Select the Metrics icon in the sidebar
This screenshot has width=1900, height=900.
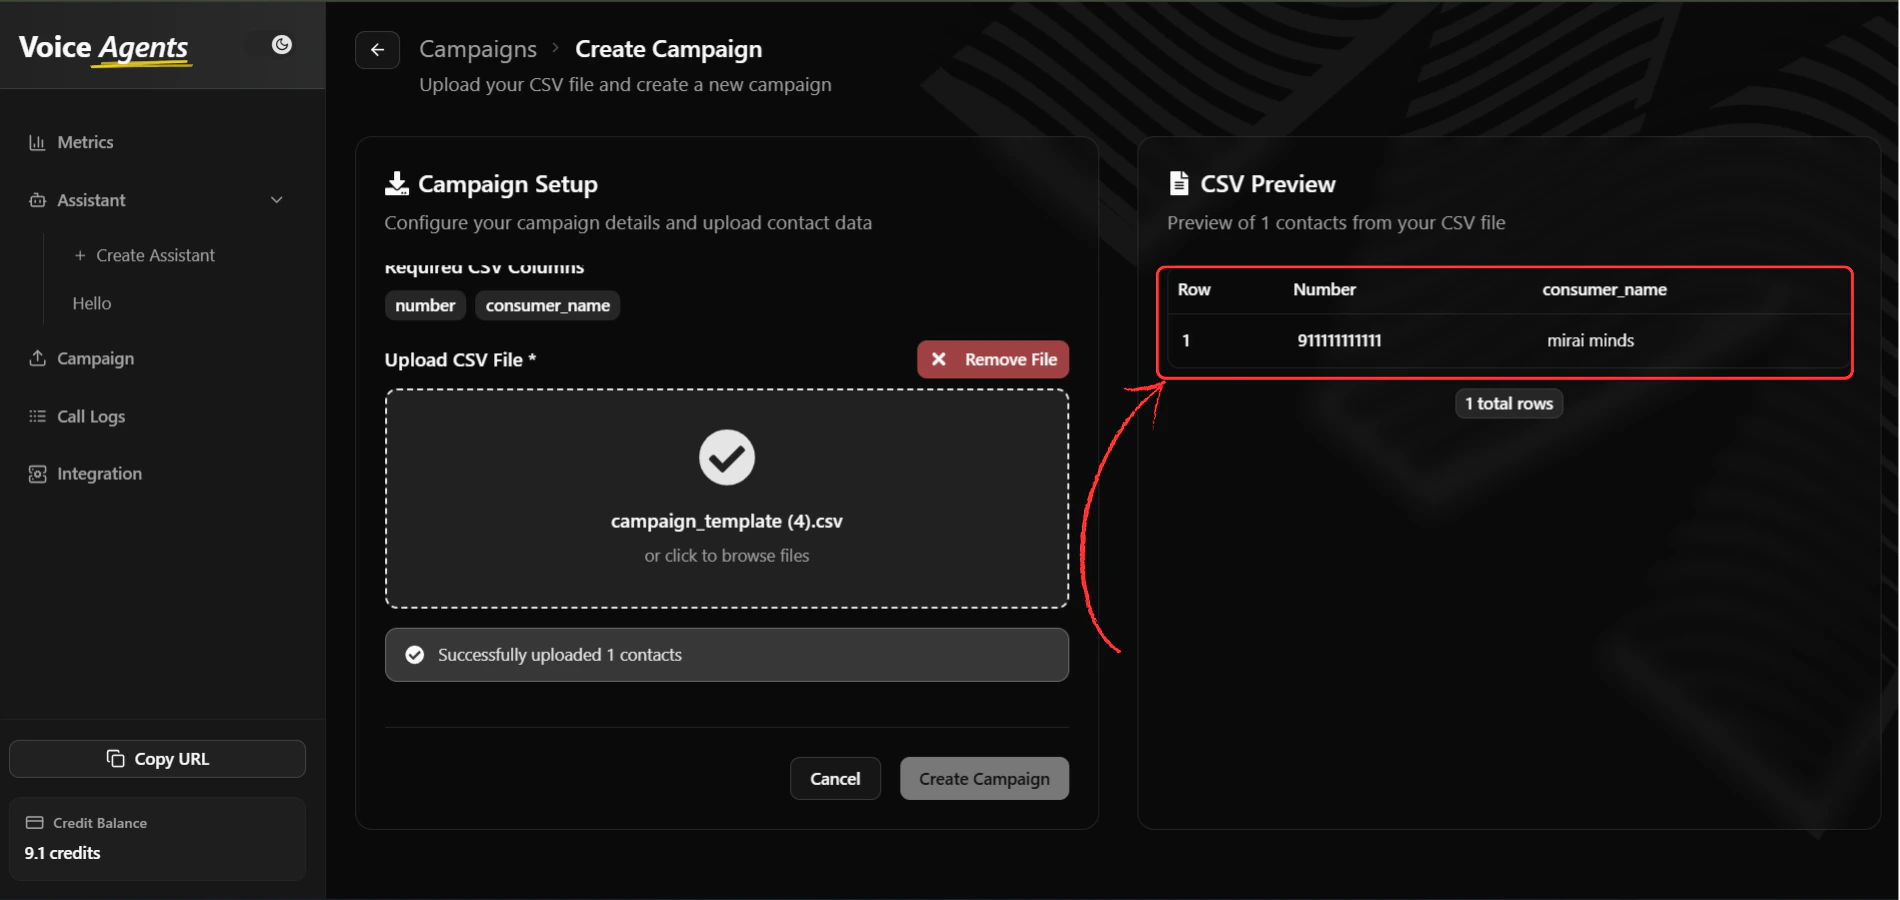[x=37, y=142]
